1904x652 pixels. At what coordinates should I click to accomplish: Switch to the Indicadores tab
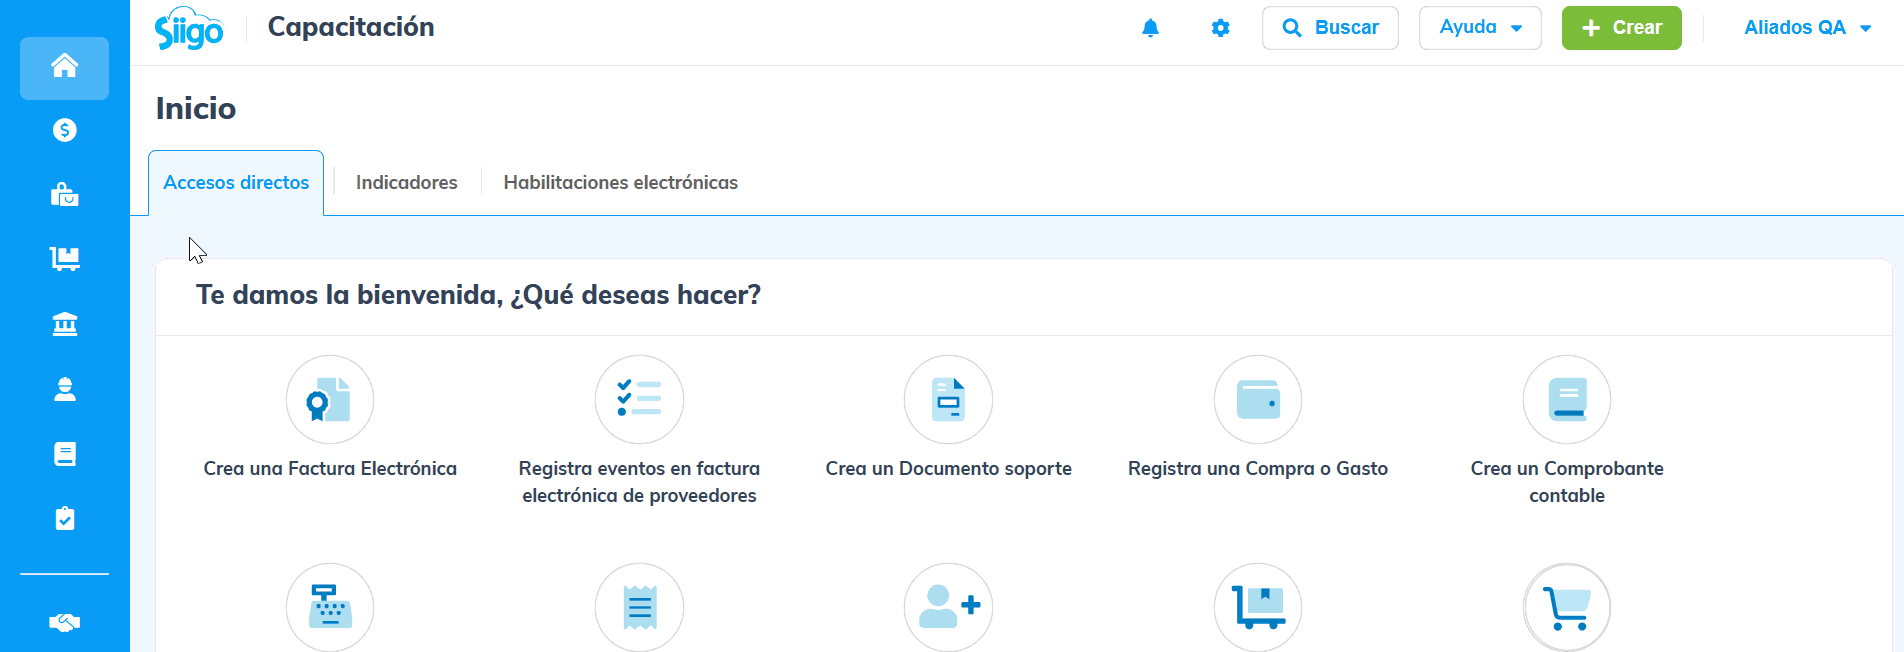coord(406,183)
